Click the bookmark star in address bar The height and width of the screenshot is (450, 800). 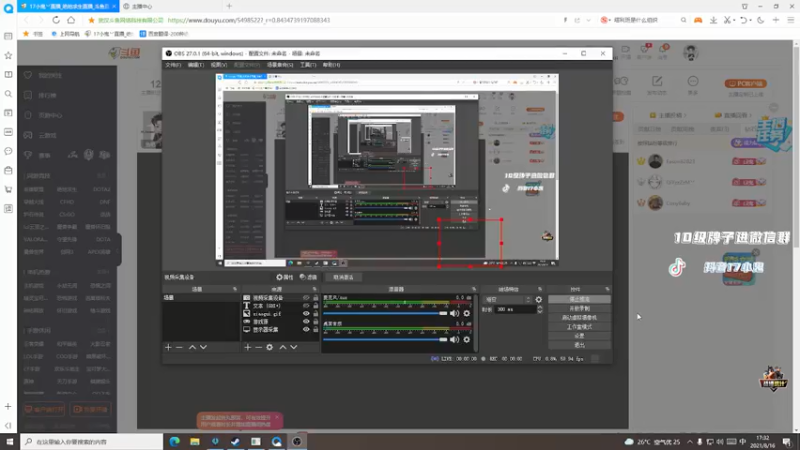point(91,20)
